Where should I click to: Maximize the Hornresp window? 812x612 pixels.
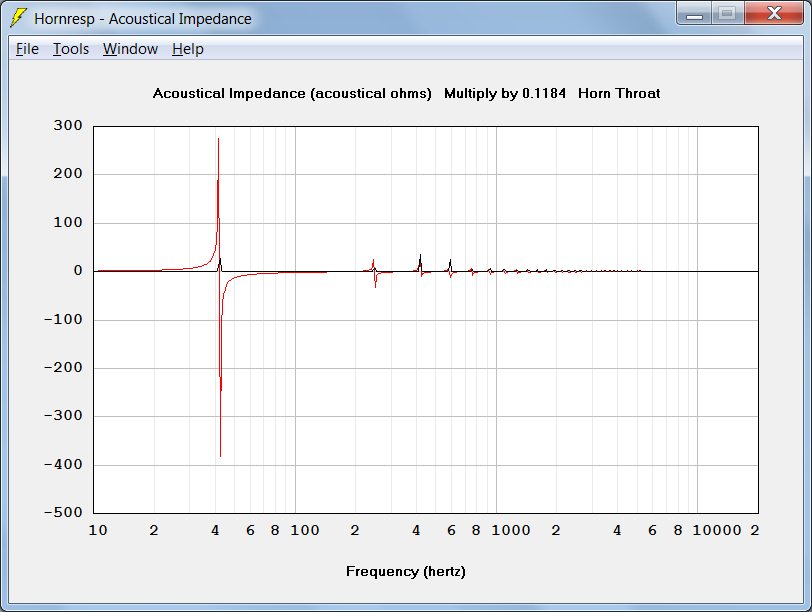click(728, 13)
